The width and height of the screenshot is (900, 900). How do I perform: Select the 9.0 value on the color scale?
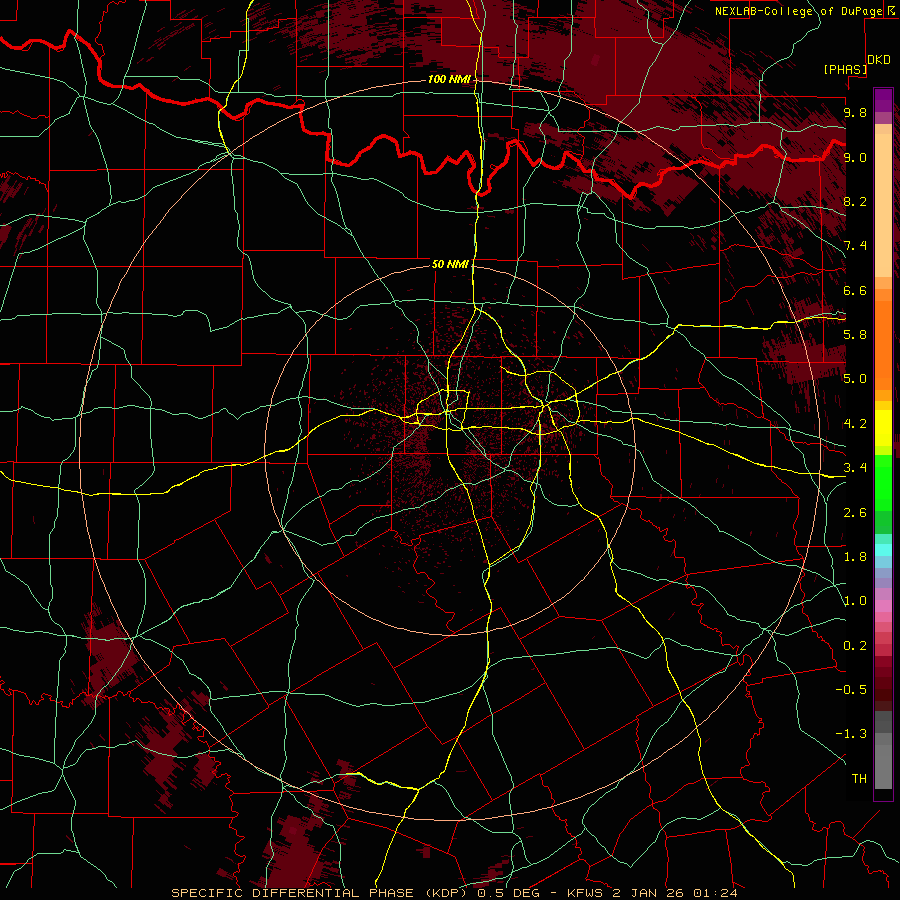click(855, 157)
